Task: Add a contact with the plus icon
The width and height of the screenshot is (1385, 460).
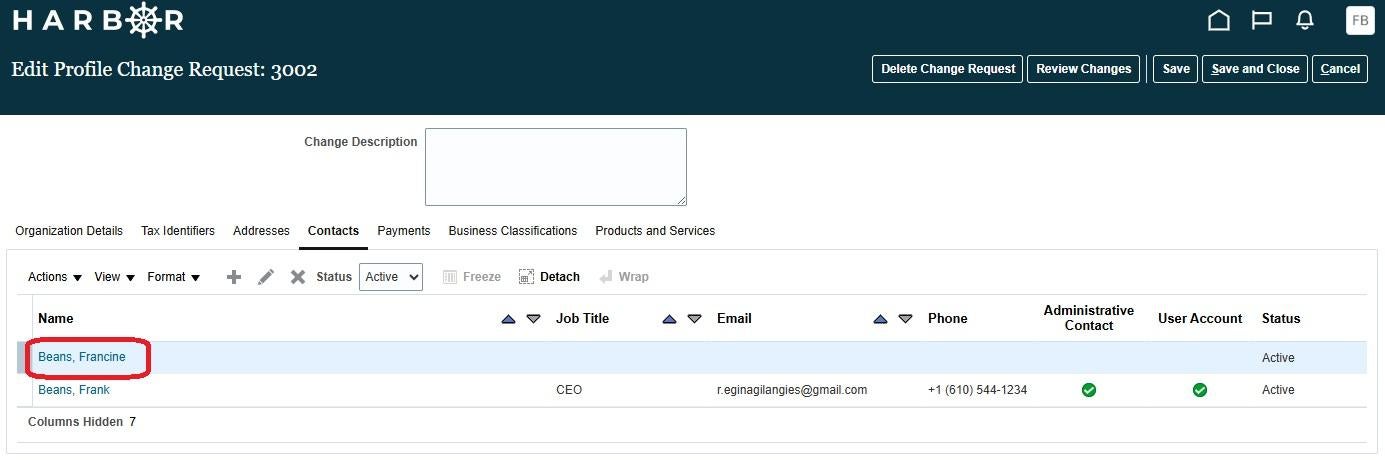Action: (234, 277)
